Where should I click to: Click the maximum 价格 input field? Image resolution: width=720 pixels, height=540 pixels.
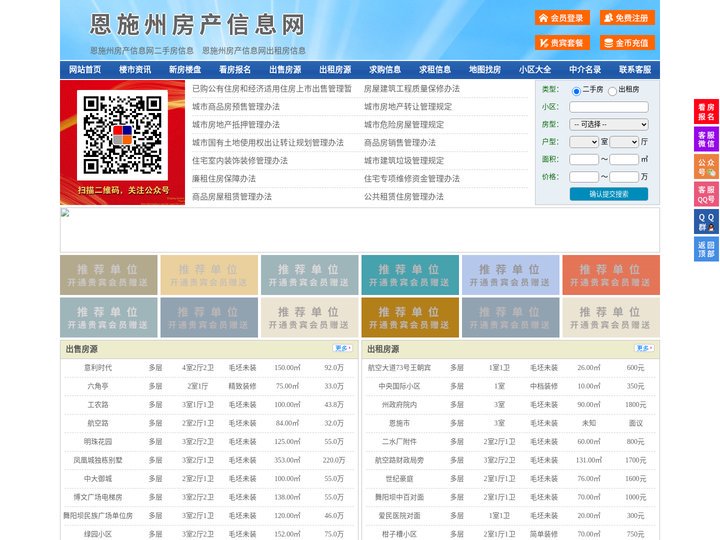pos(624,177)
